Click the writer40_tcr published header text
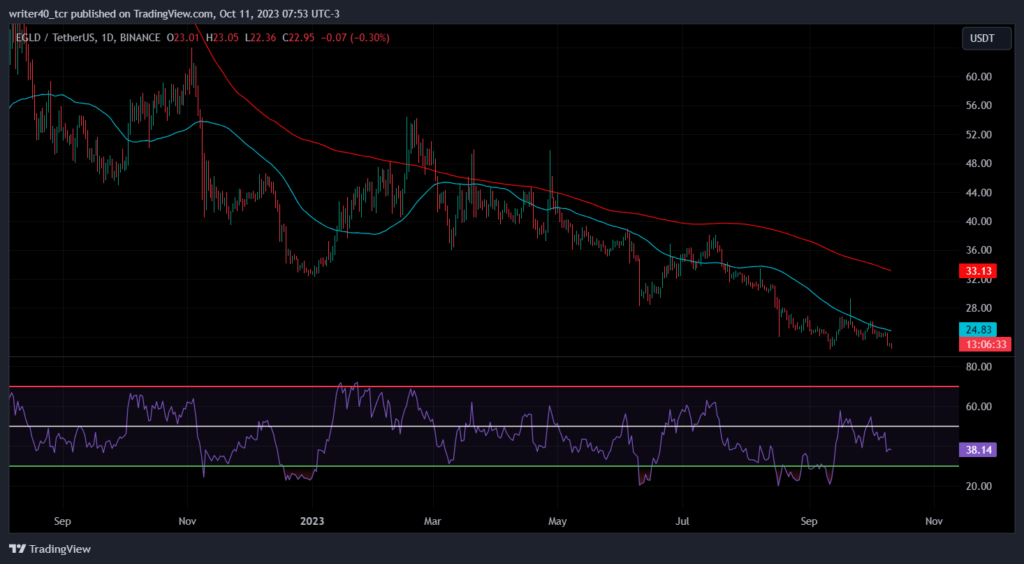Viewport: 1024px width, 564px height. (x=174, y=14)
